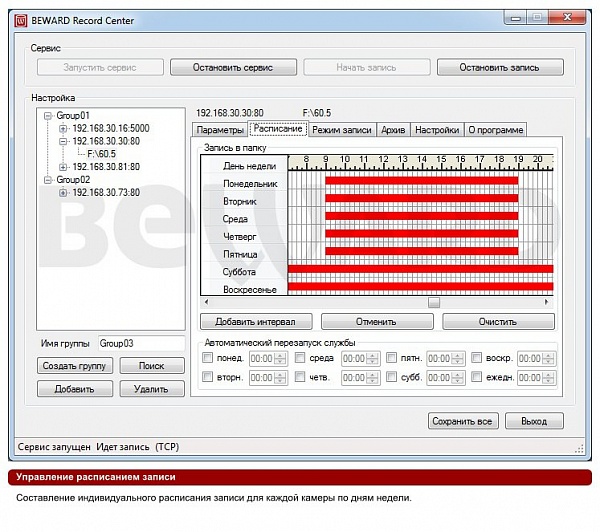The image size is (600, 532).
Task: Stop the service with Остановить сервис
Action: [x=233, y=67]
